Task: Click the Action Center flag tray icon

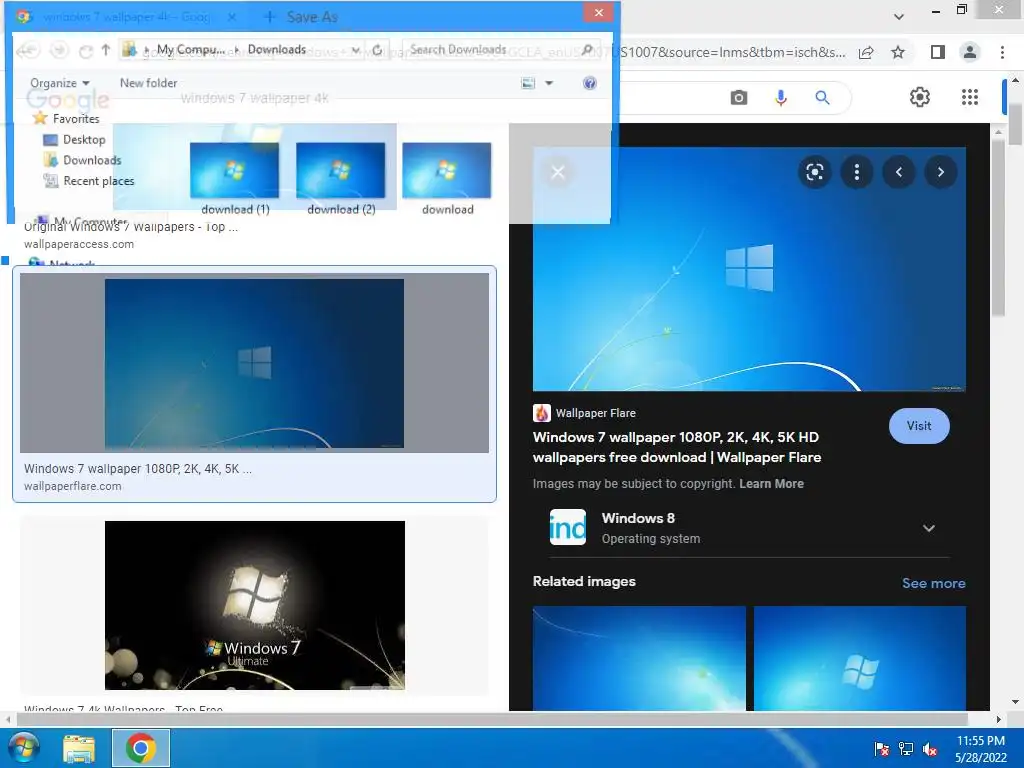Action: [x=881, y=749]
